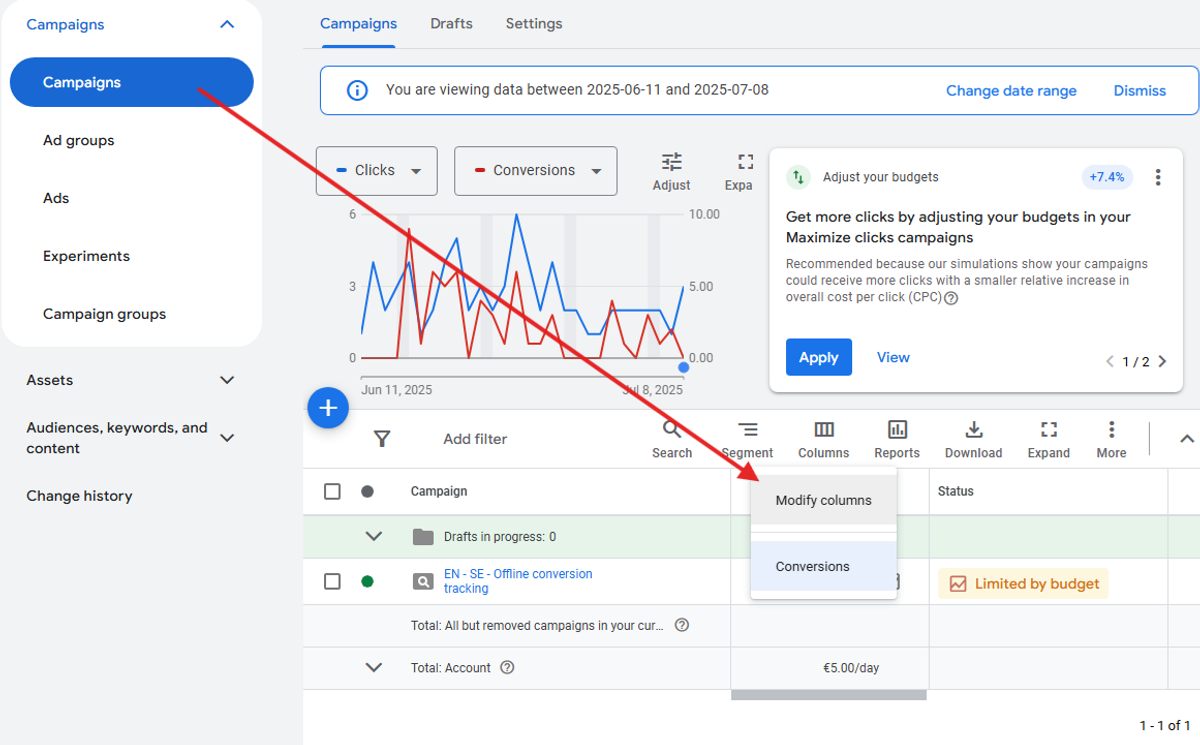The height and width of the screenshot is (745, 1200).
Task: Open the Search icon in the table toolbar
Action: coord(671,432)
